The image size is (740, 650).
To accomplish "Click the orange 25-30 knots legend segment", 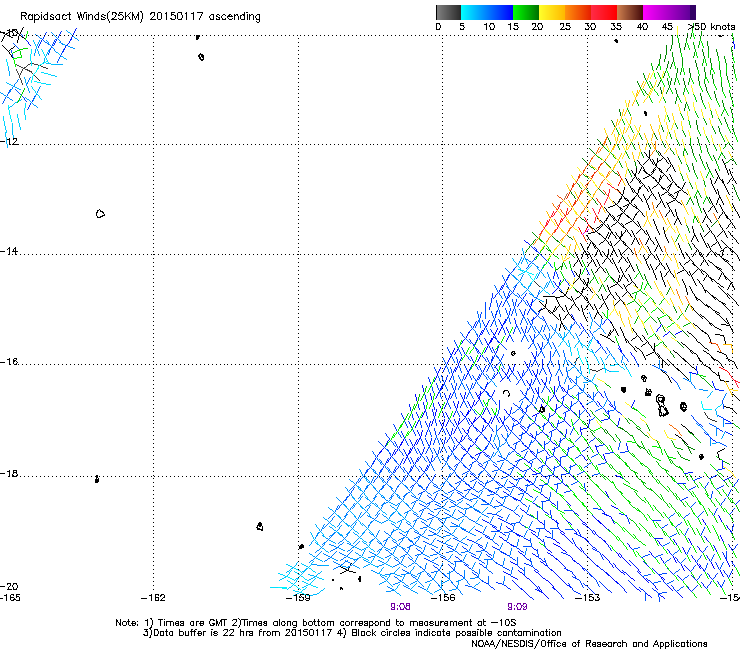I will [578, 12].
